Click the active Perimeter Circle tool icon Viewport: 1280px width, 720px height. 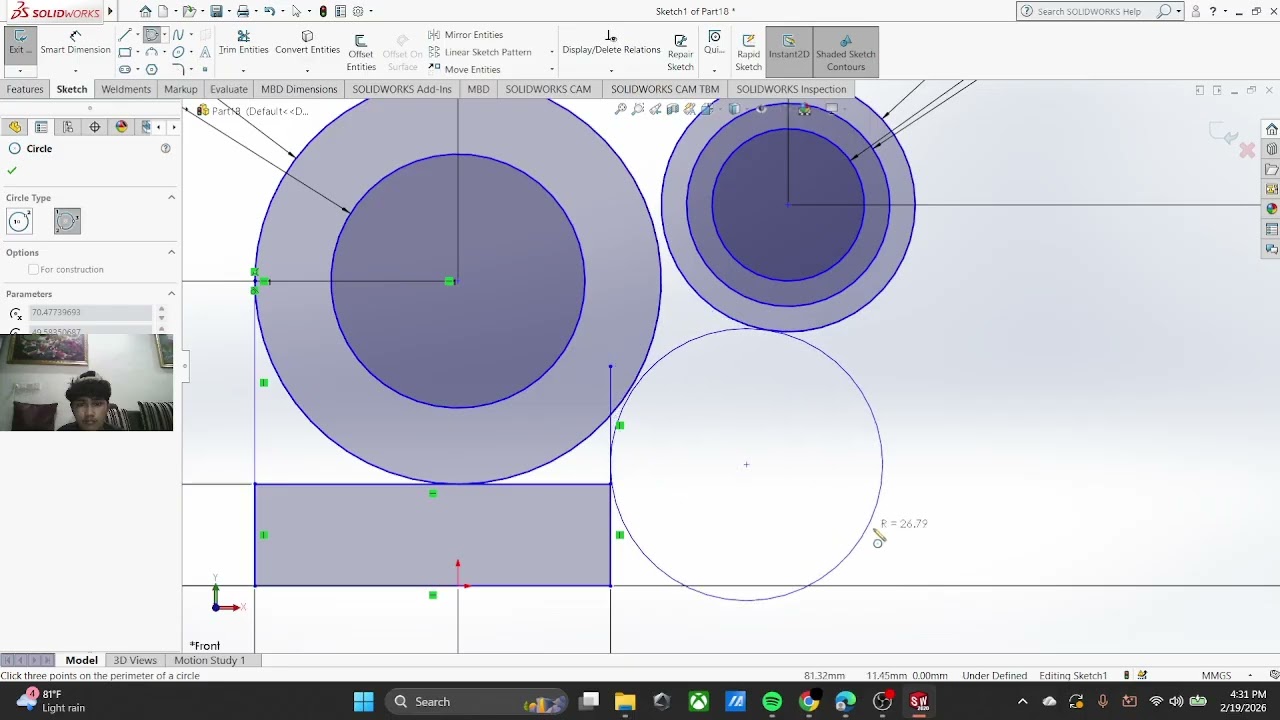click(152, 35)
